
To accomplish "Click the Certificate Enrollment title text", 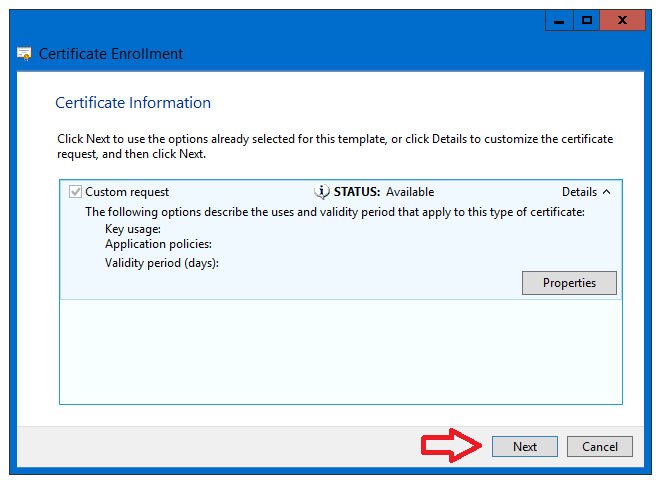I will (111, 54).
